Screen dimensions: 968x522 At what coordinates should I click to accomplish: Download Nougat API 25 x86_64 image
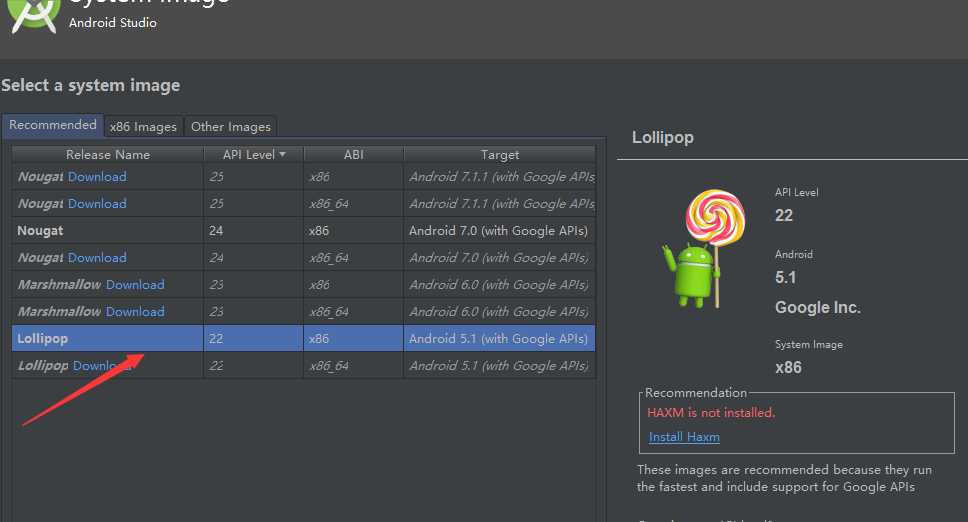tap(98, 204)
